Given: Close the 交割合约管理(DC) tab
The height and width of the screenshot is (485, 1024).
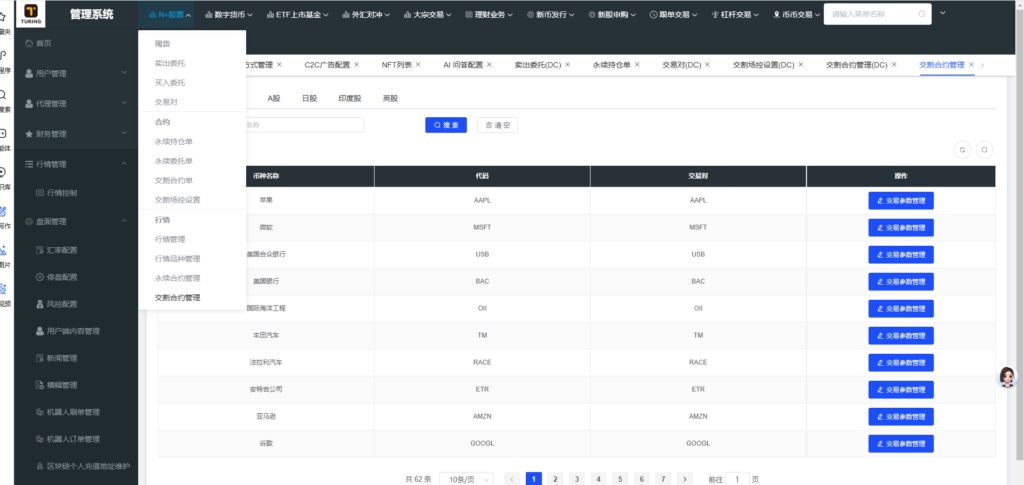Looking at the screenshot, I should tap(895, 65).
